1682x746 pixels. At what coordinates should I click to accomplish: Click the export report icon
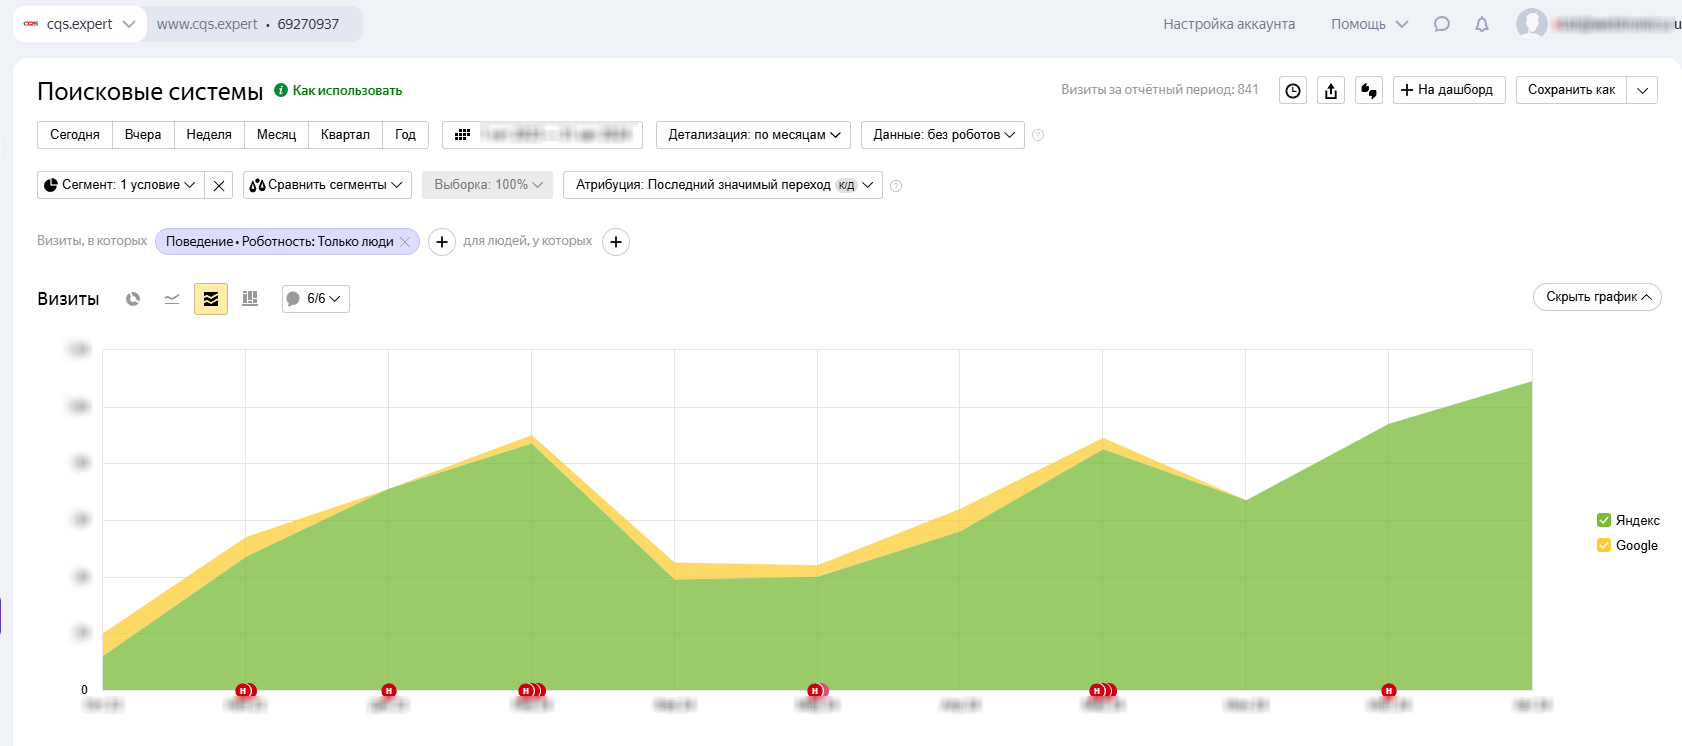(1331, 91)
